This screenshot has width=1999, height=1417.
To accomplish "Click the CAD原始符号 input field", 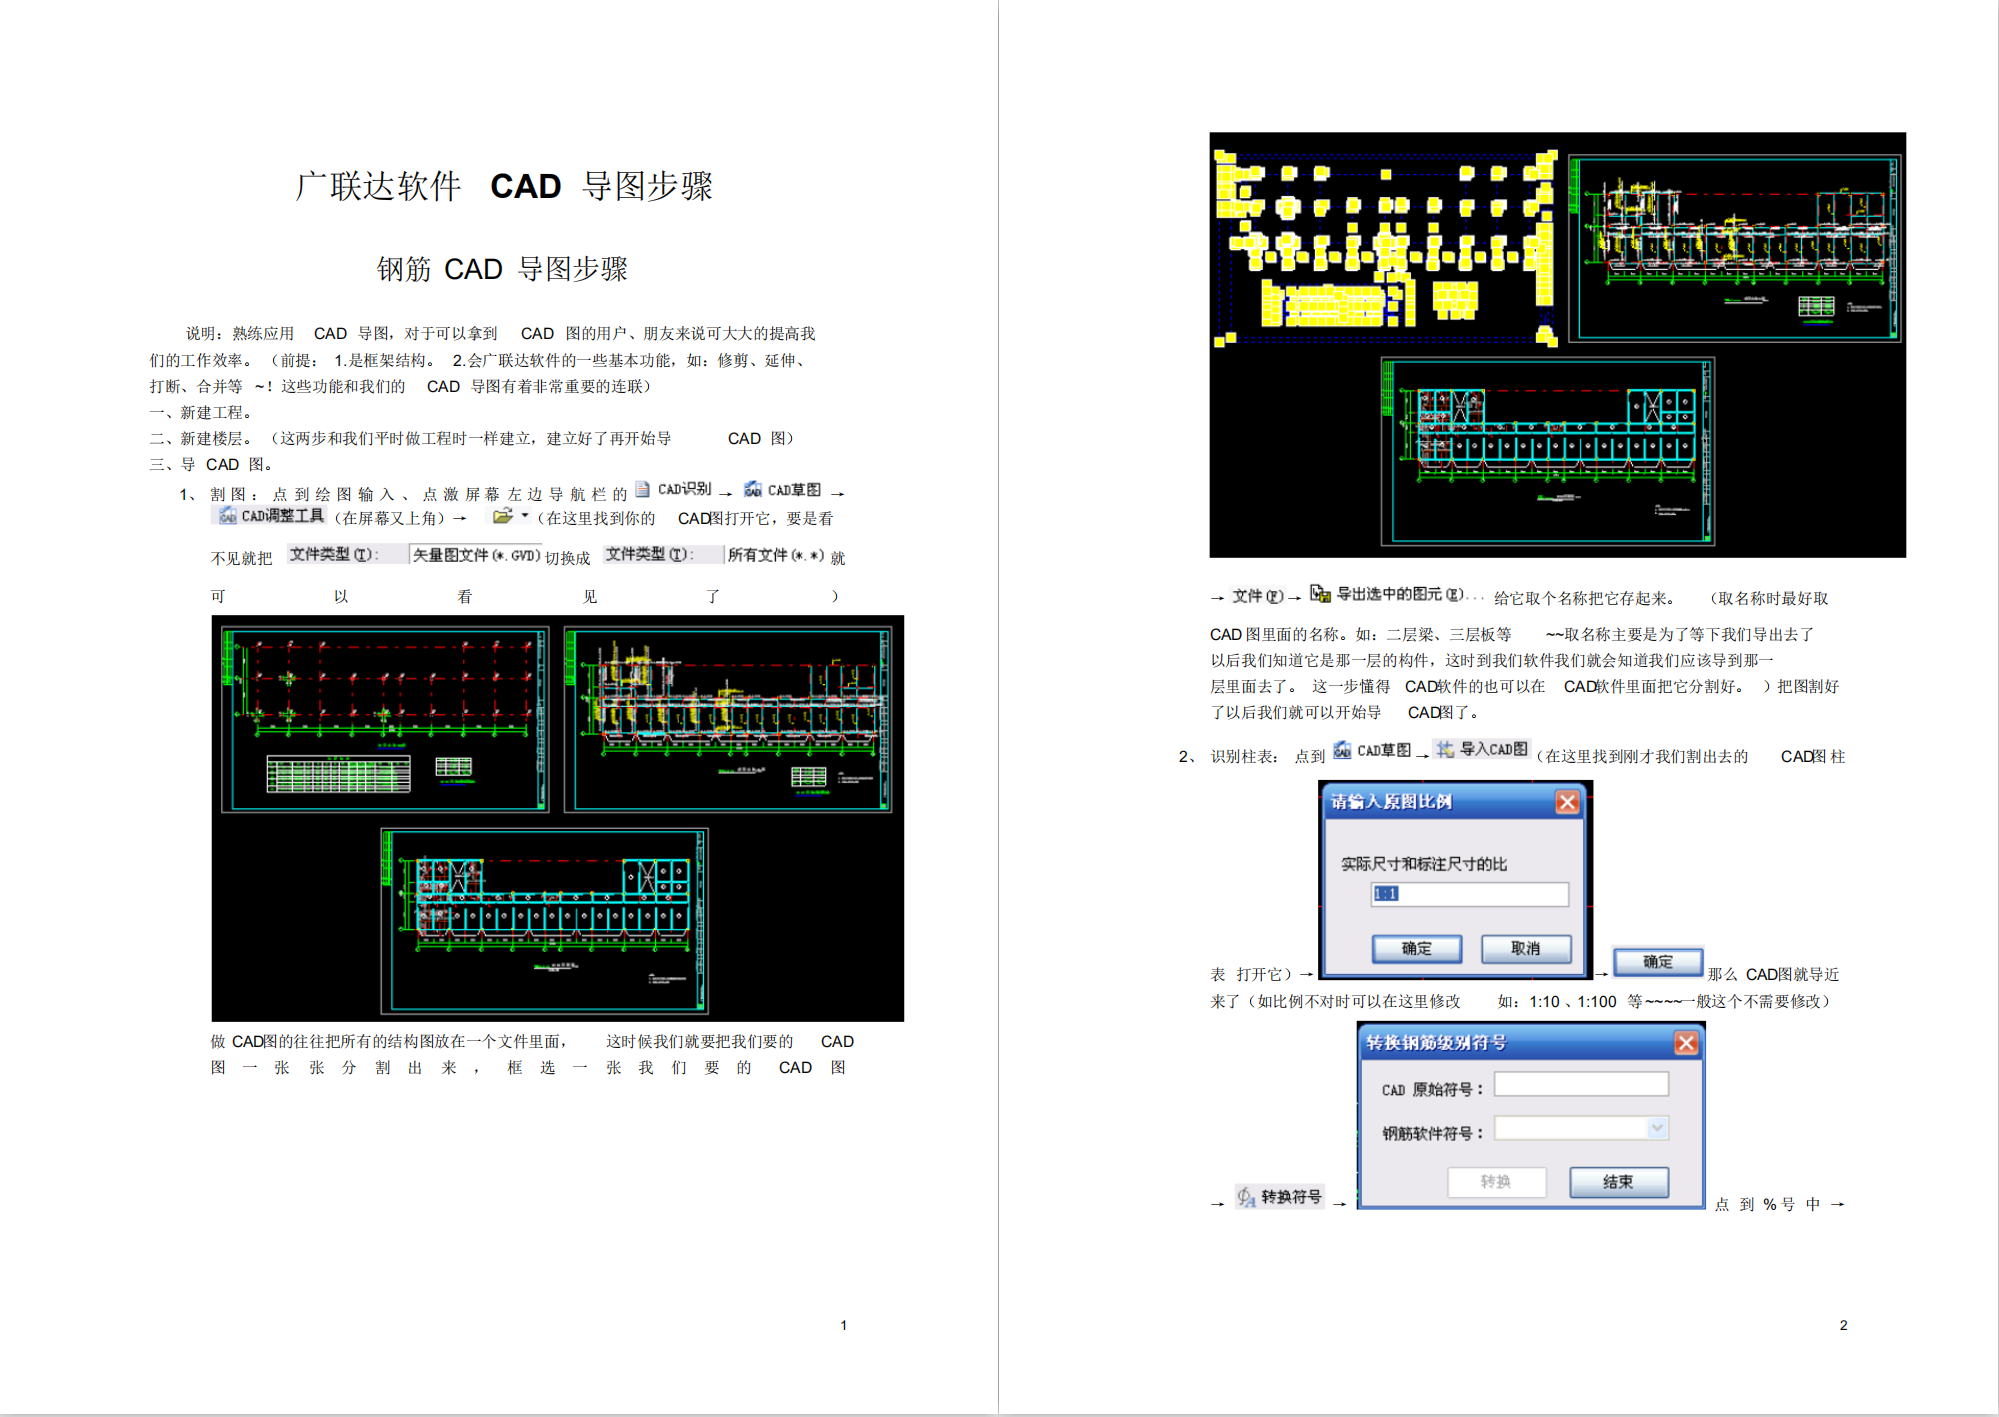I will tap(1581, 1085).
